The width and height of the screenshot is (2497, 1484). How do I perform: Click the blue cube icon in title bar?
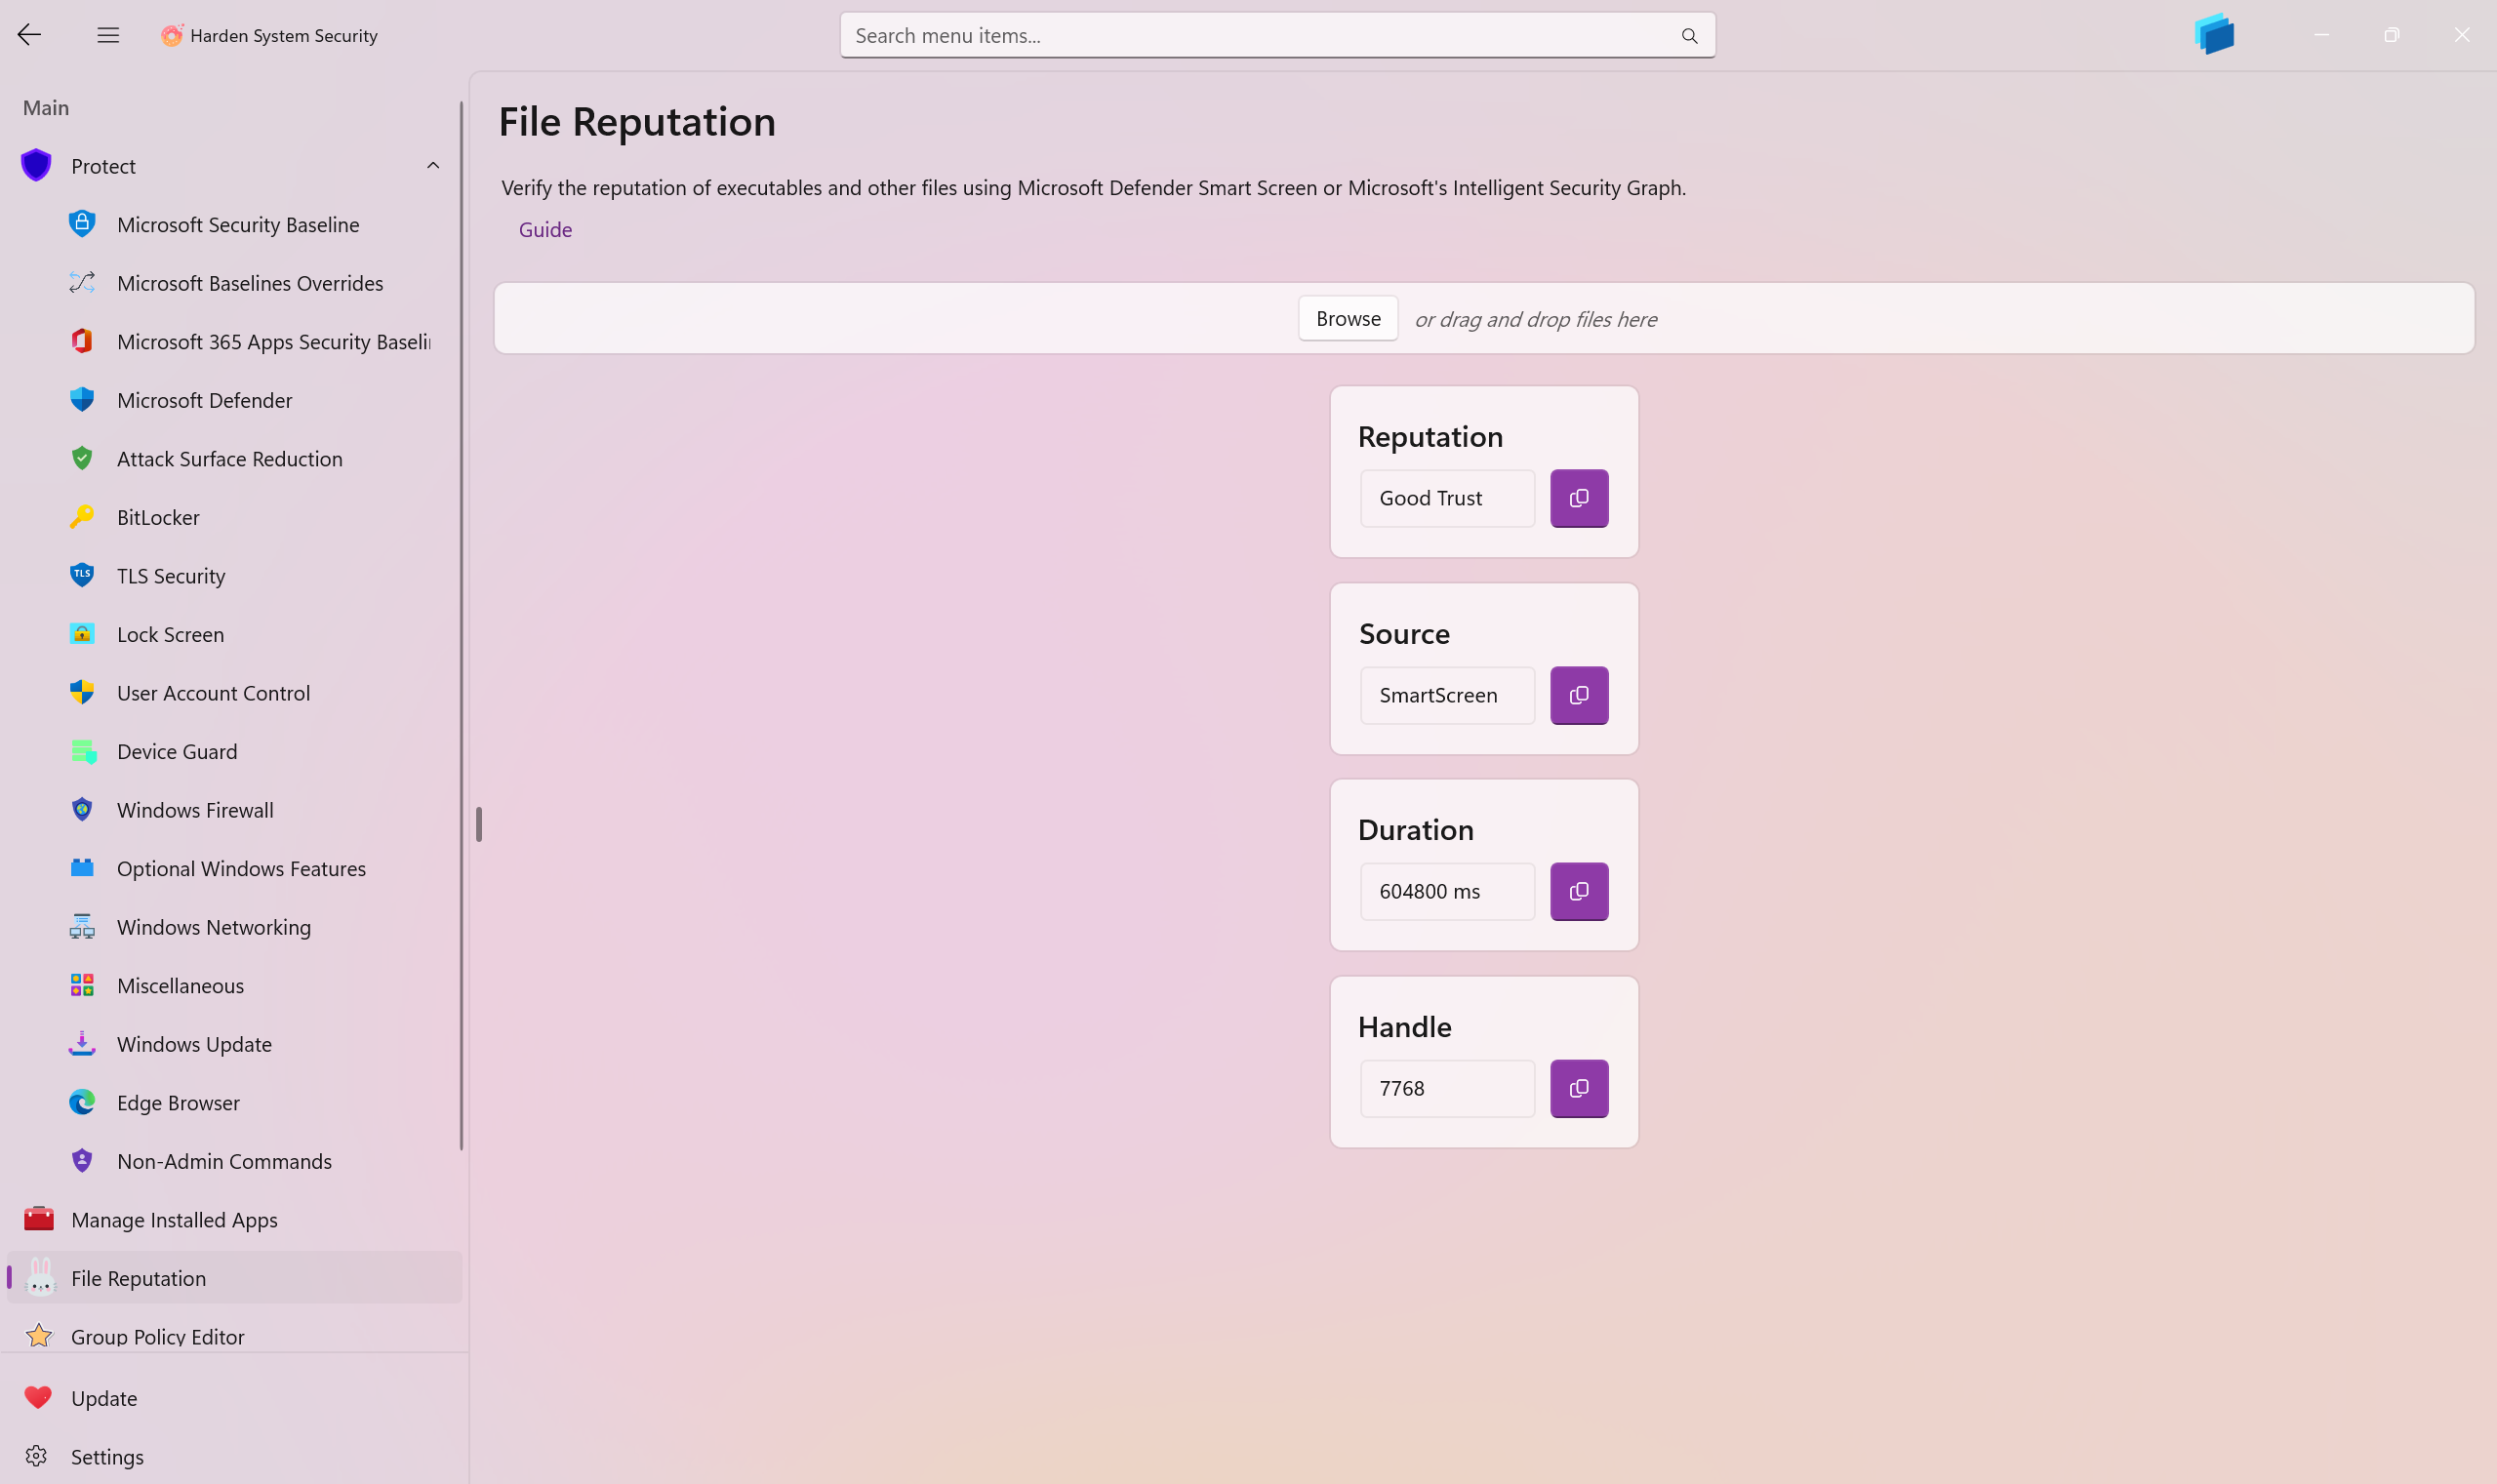[x=2214, y=34]
